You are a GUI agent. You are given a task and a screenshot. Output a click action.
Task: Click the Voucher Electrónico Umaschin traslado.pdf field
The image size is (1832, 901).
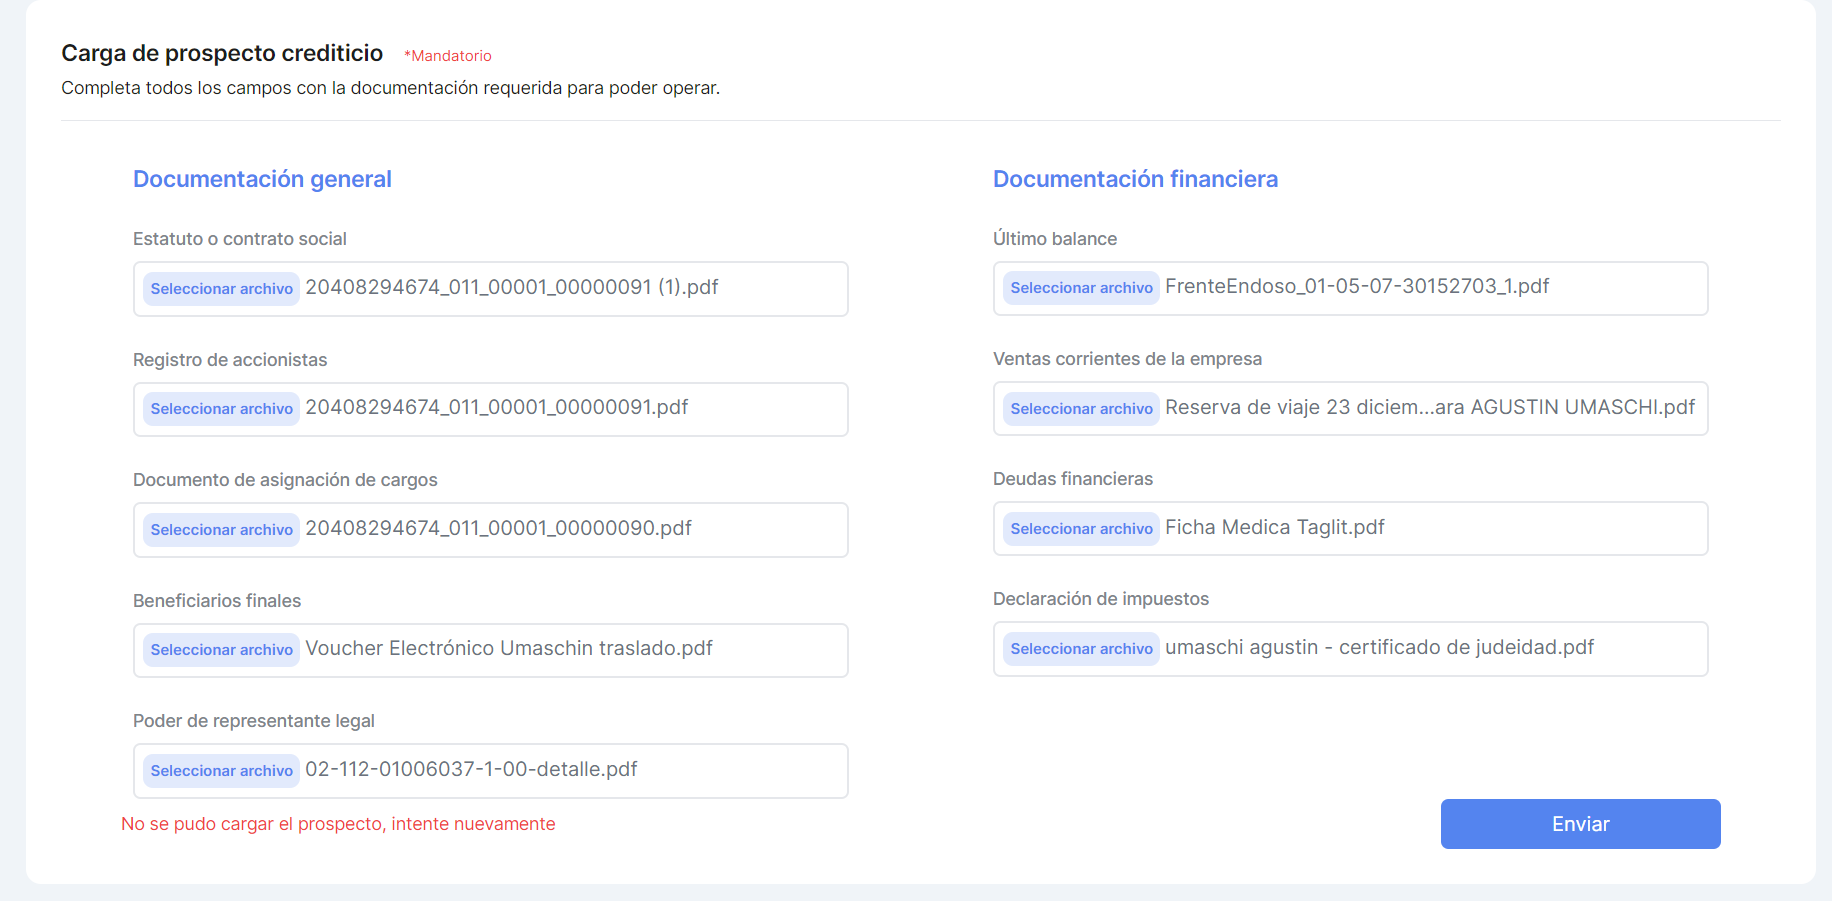pyautogui.click(x=508, y=649)
